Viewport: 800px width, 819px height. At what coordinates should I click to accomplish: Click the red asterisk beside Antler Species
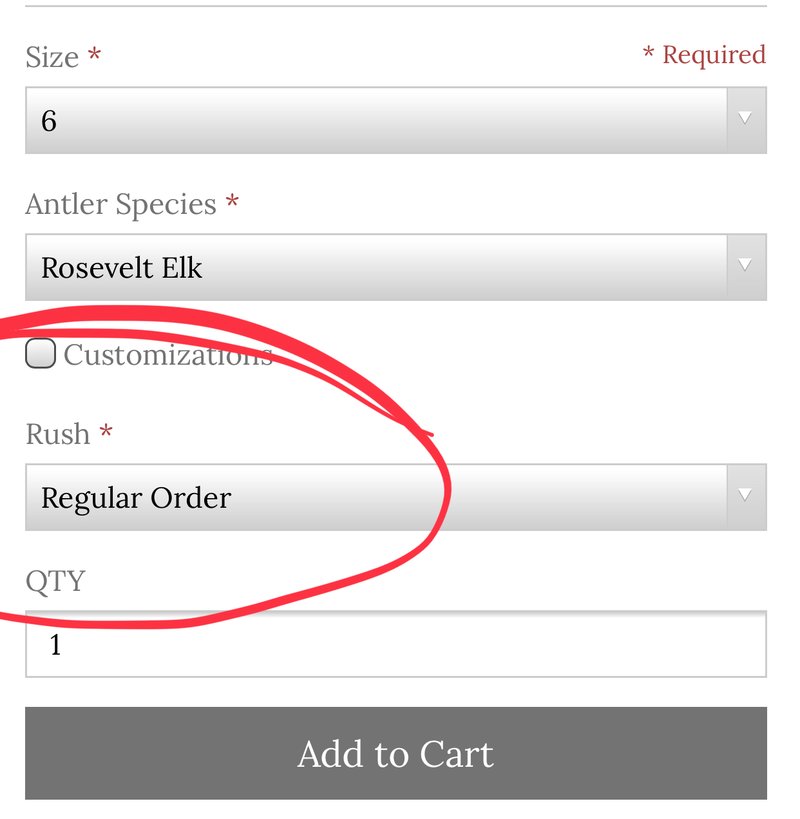(x=232, y=201)
